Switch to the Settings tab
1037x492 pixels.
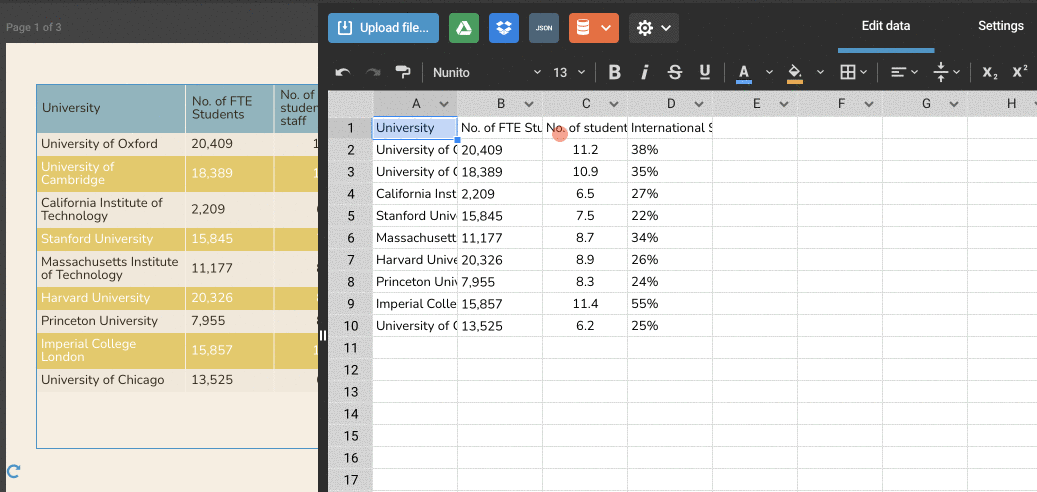pyautogui.click(x=1001, y=26)
